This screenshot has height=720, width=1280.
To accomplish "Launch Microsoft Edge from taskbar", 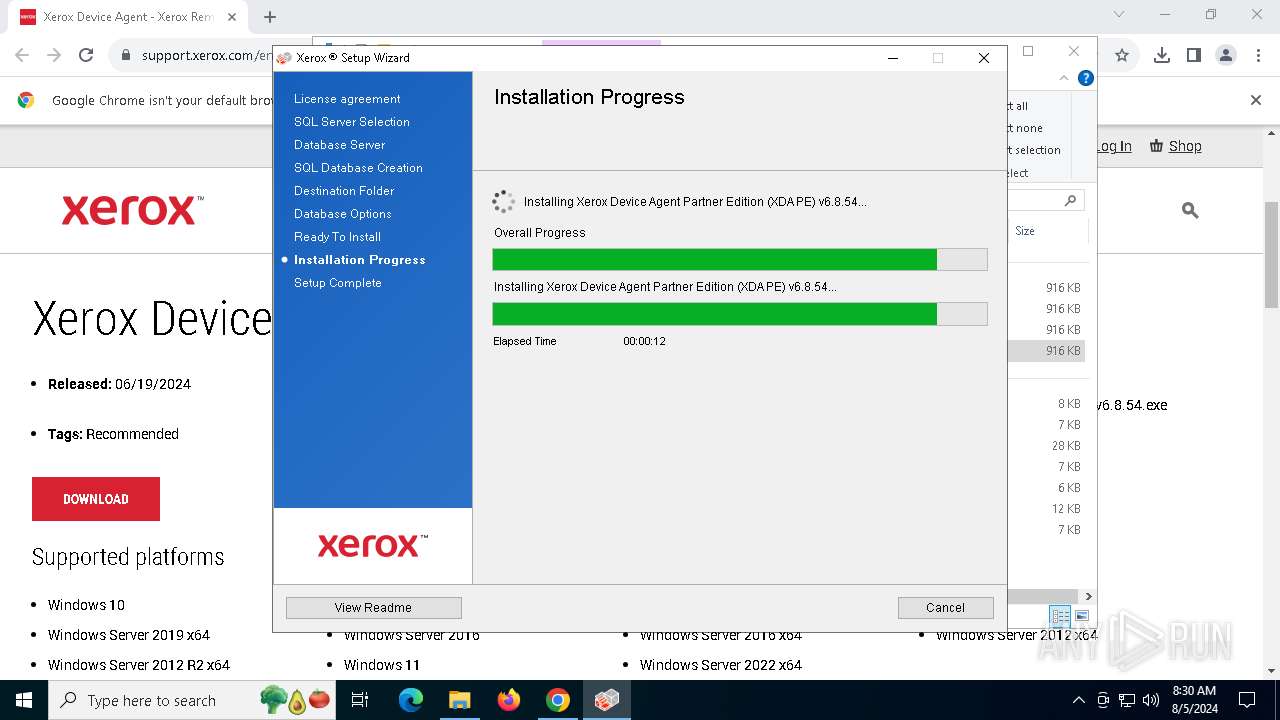I will [411, 700].
